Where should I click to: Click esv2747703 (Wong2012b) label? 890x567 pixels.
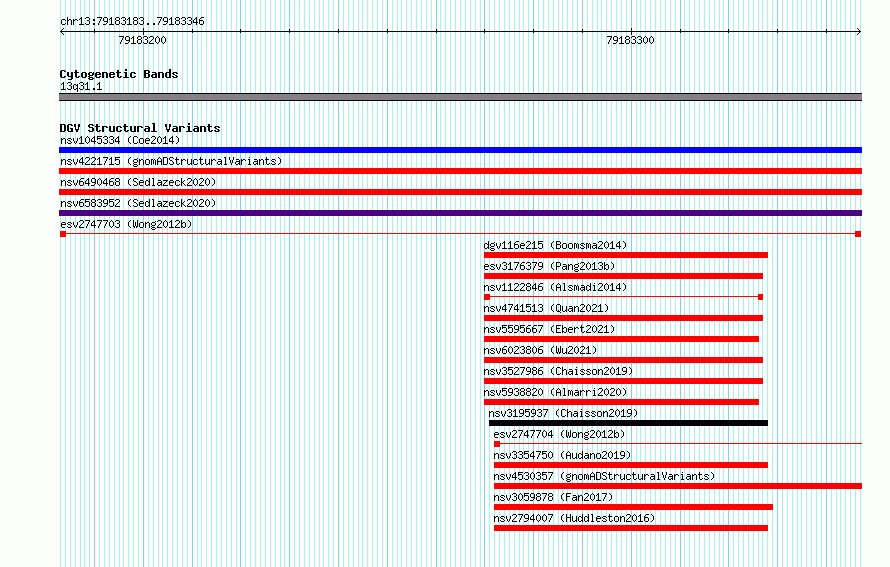[126, 224]
